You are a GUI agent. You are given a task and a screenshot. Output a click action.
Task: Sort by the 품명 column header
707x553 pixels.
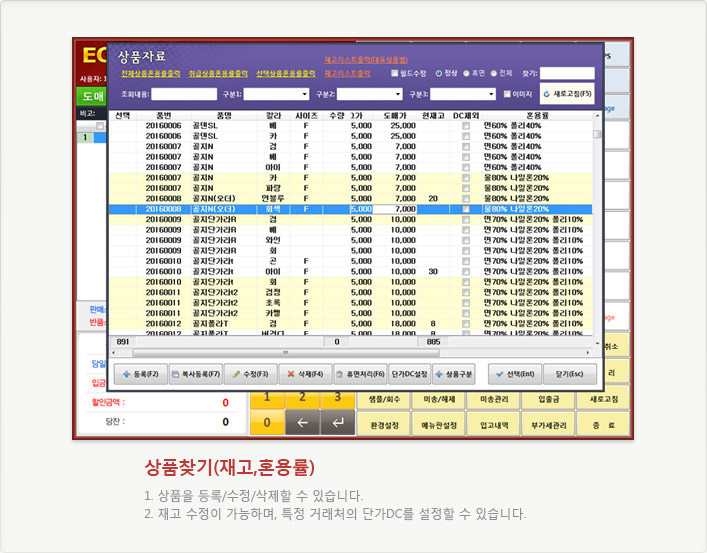[x=224, y=115]
